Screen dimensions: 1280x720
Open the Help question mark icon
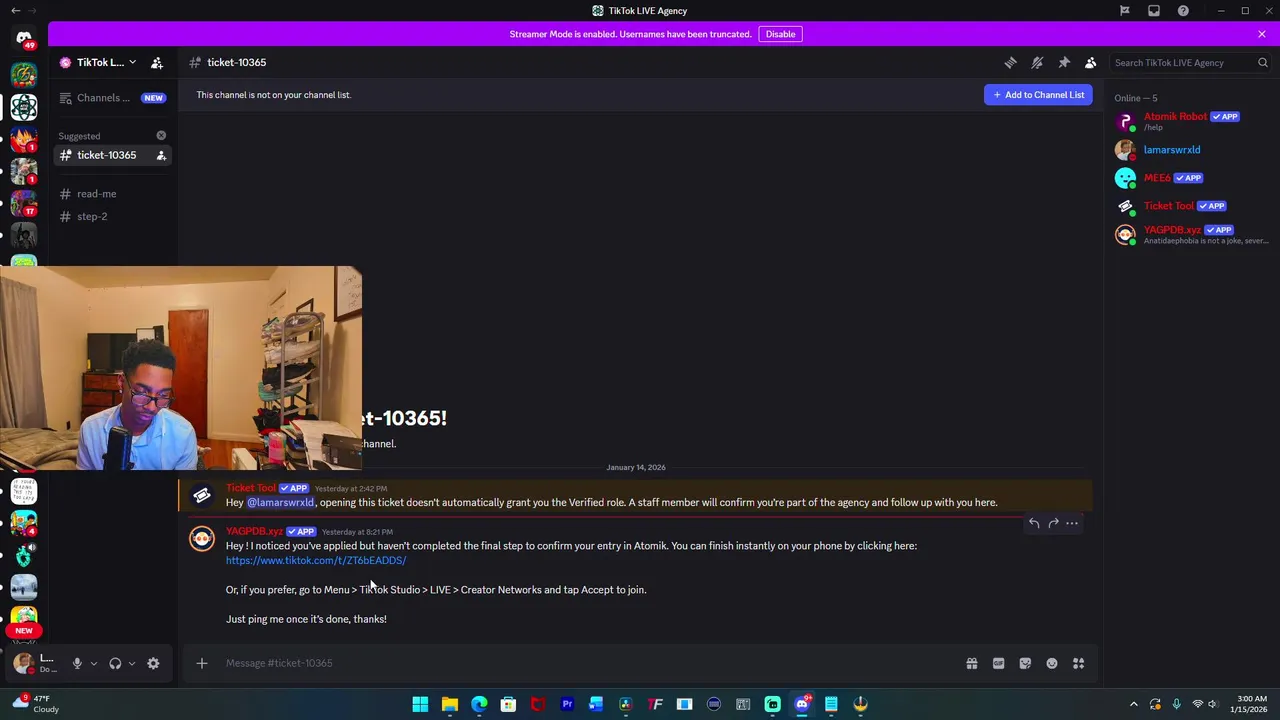pos(1183,10)
